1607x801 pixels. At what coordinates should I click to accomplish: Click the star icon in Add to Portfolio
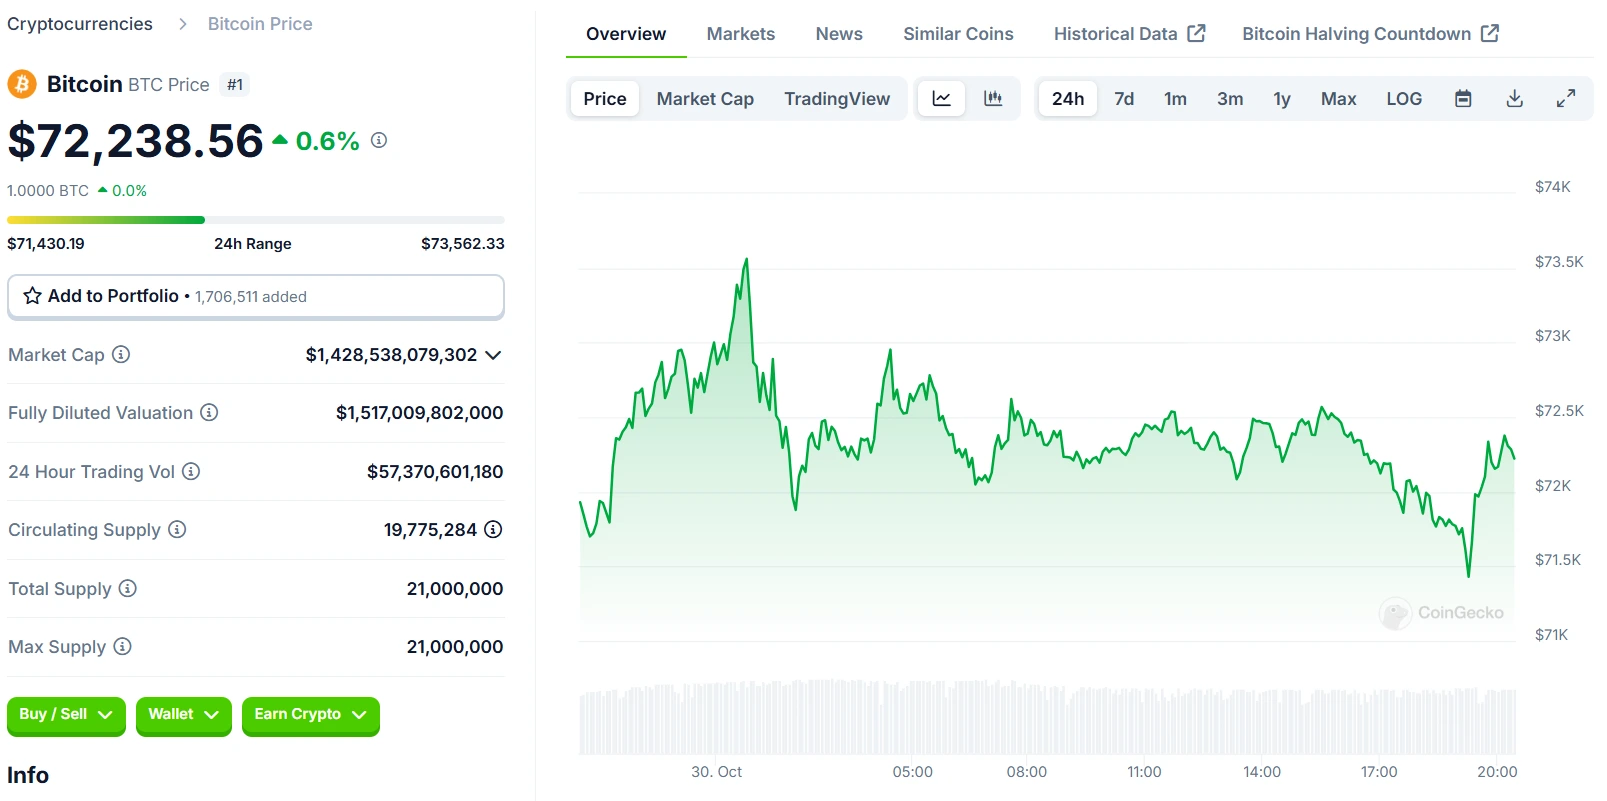[x=32, y=296]
